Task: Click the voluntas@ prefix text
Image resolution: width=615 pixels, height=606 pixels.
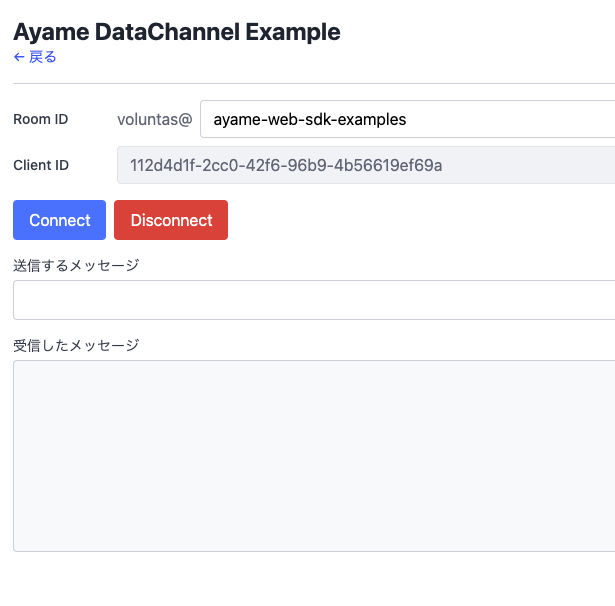Action: click(x=154, y=119)
